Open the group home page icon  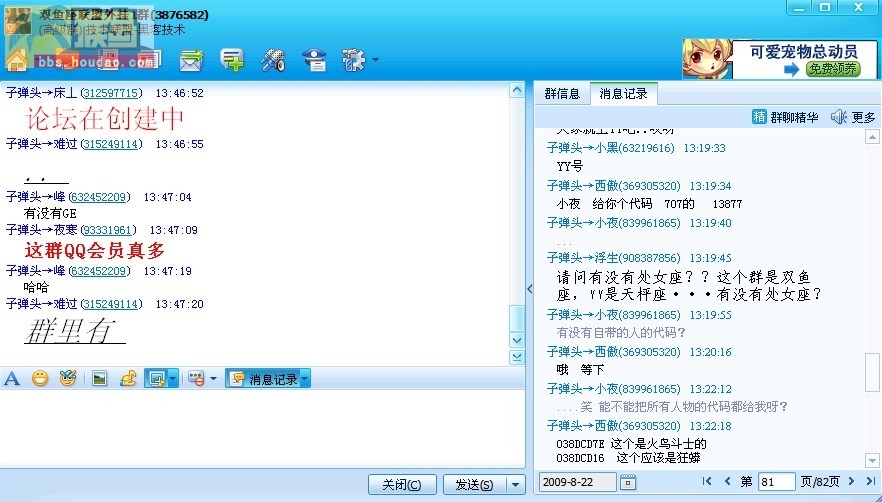(17, 60)
